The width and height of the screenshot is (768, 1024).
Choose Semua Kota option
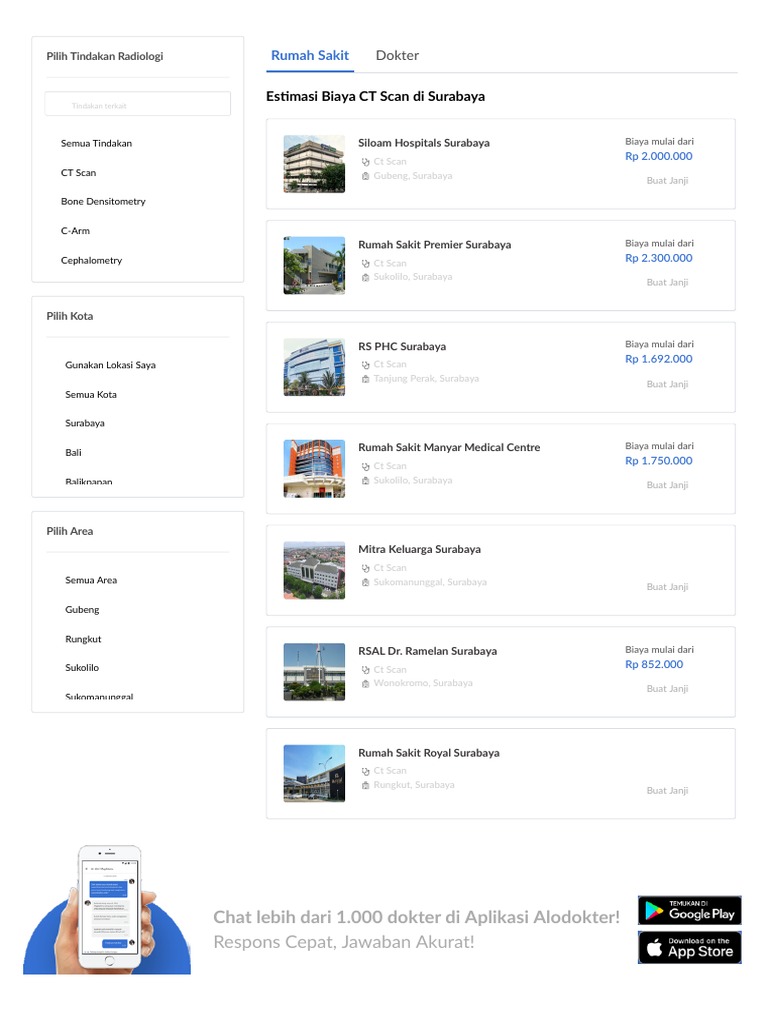91,394
